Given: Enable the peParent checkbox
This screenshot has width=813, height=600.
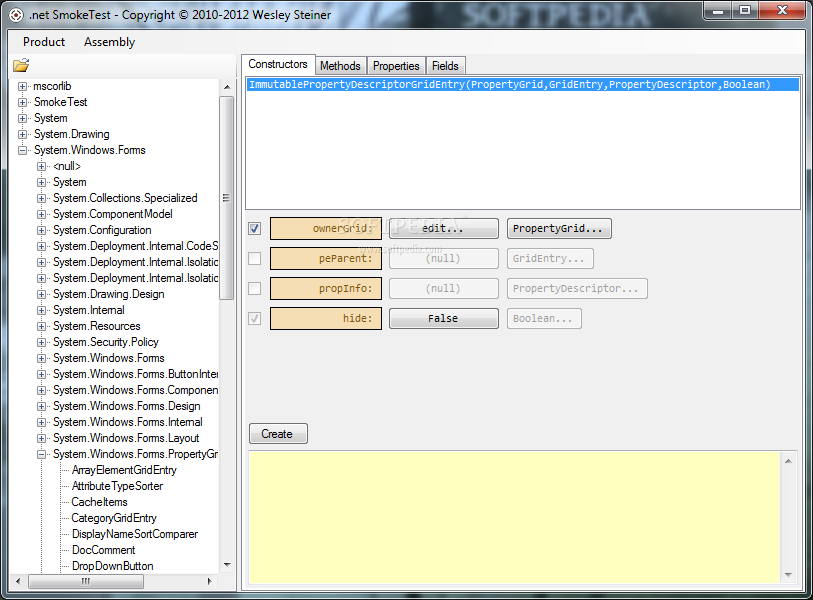Looking at the screenshot, I should [x=255, y=258].
